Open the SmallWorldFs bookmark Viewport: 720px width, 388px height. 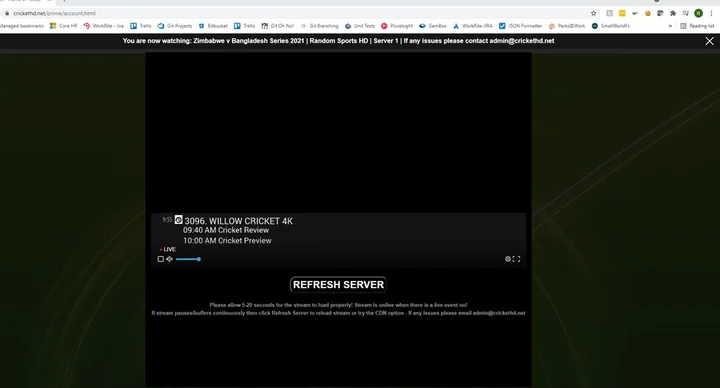click(611, 26)
